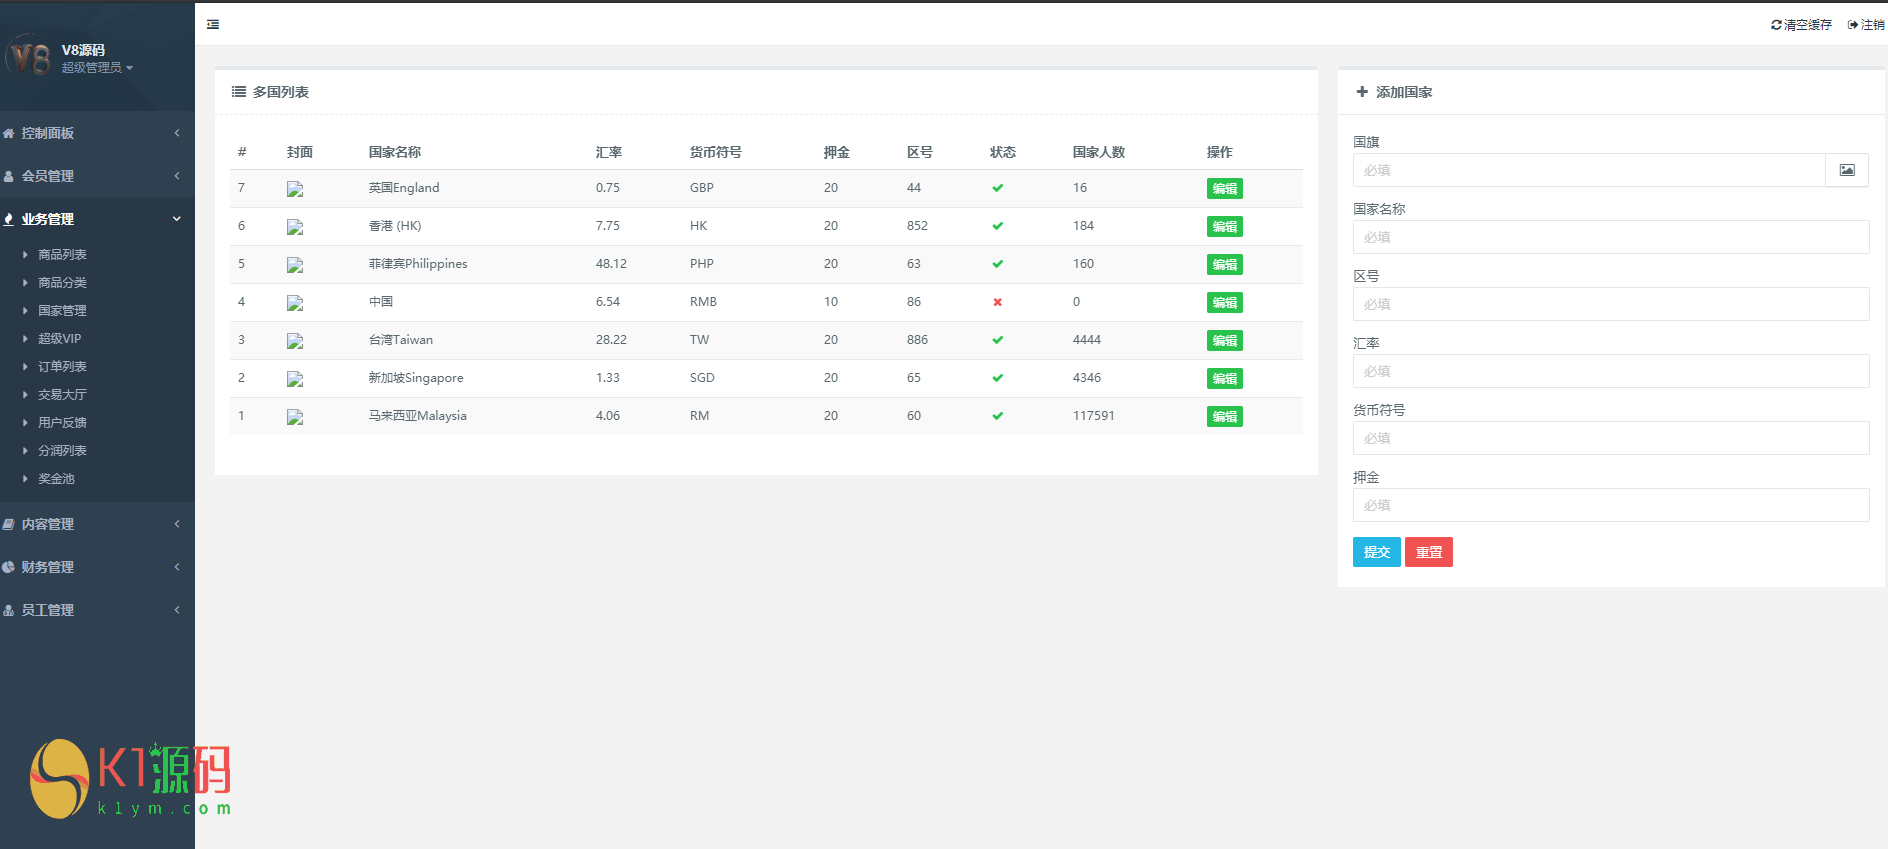Click the V8 logo avatar
Screen dimensions: 1888x849
[x=29, y=57]
